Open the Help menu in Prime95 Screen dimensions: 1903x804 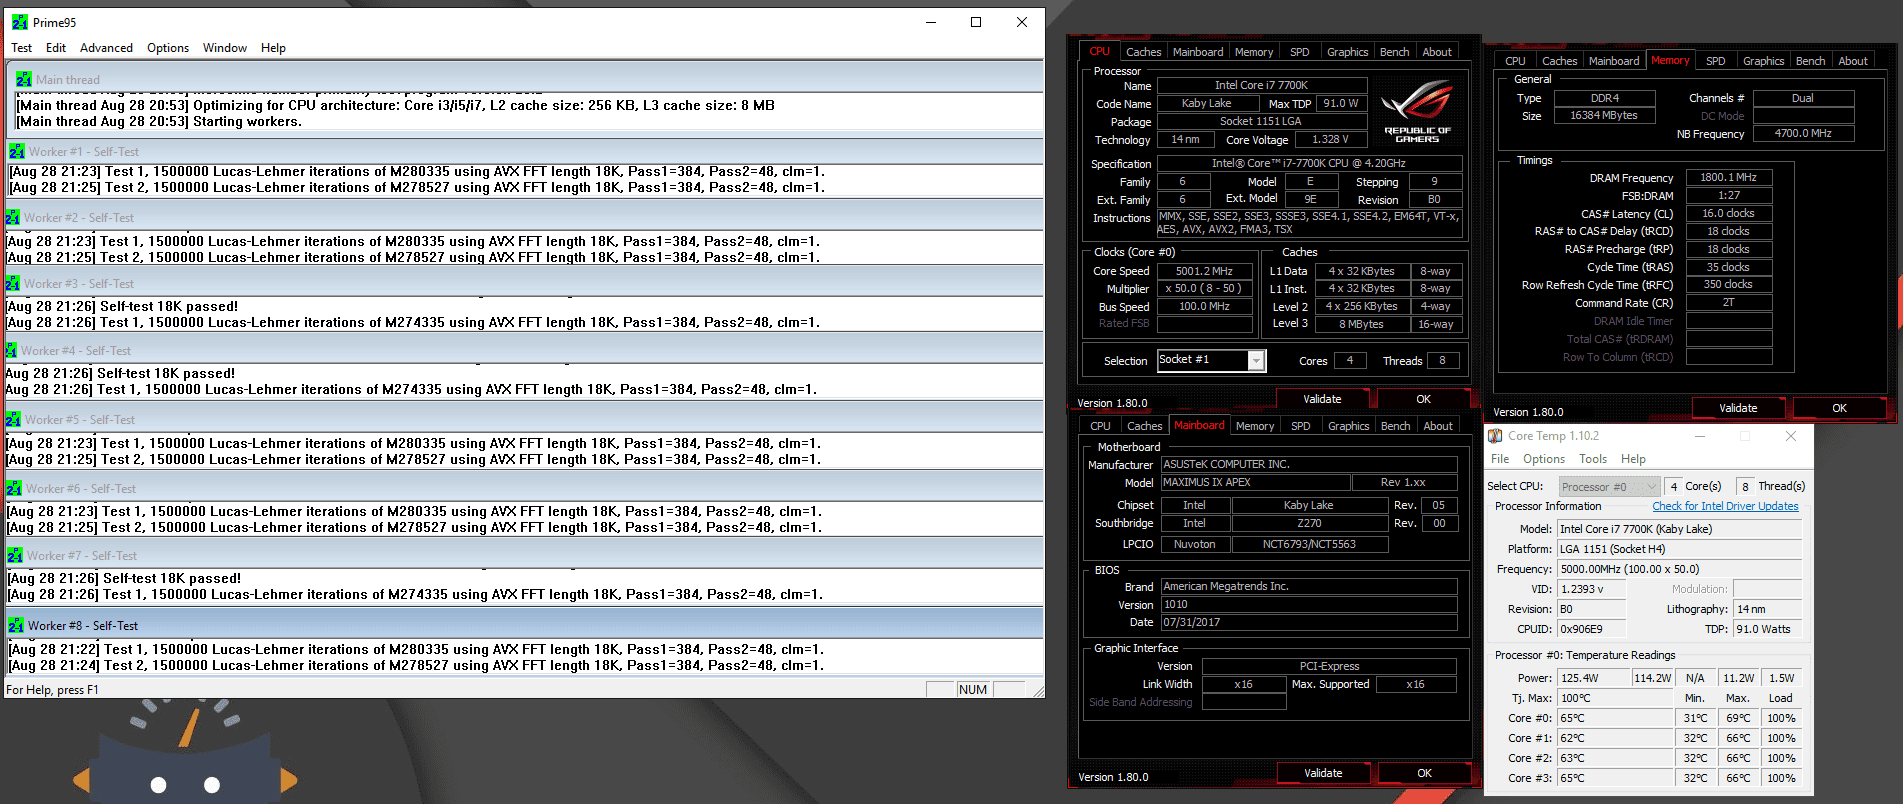273,48
